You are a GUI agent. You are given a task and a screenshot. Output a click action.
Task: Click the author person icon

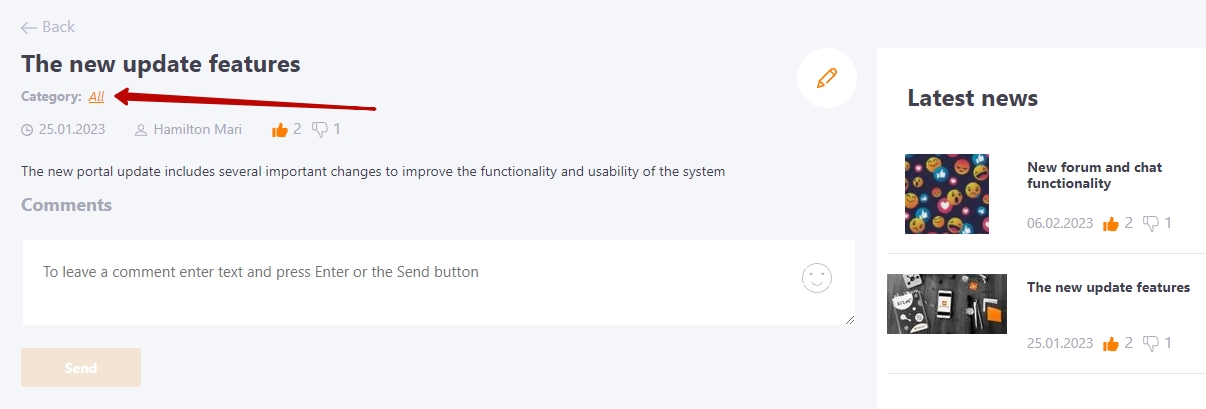click(141, 130)
